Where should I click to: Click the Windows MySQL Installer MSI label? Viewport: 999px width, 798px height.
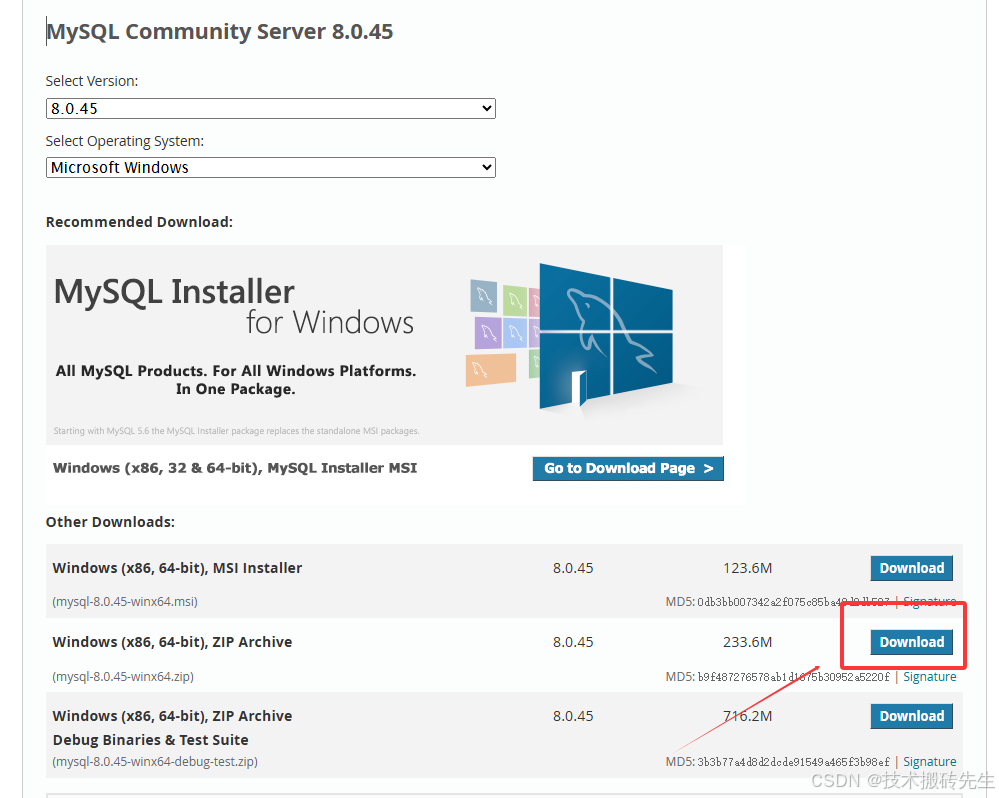tap(235, 468)
